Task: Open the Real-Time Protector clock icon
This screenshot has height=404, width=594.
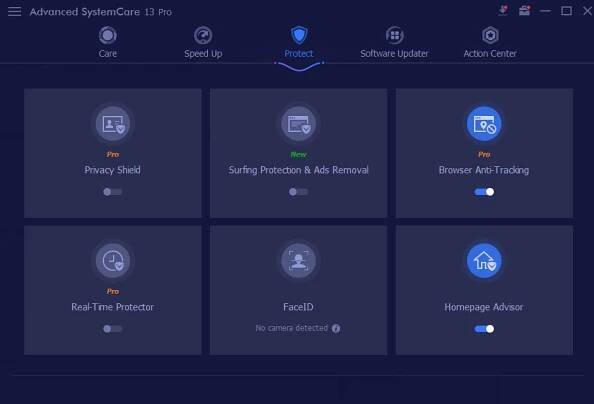Action: click(x=113, y=260)
